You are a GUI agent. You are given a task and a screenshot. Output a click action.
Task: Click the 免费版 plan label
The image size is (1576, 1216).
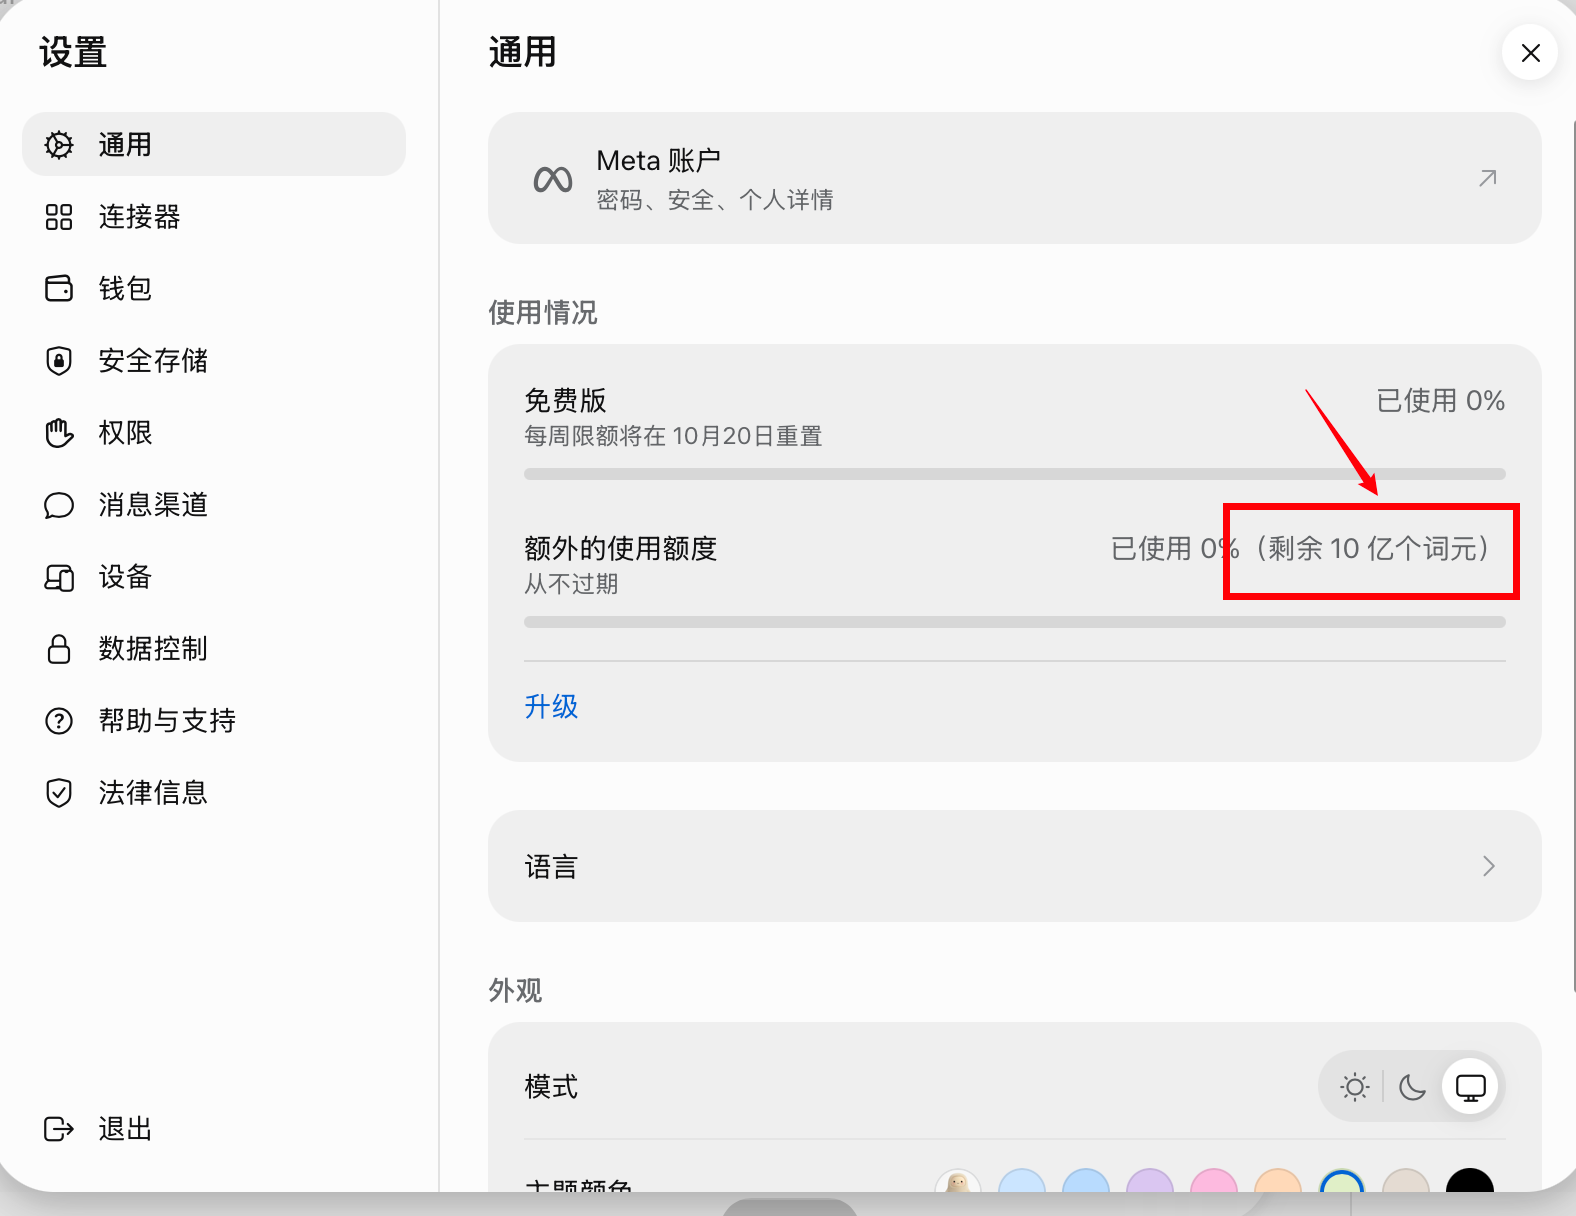[565, 401]
